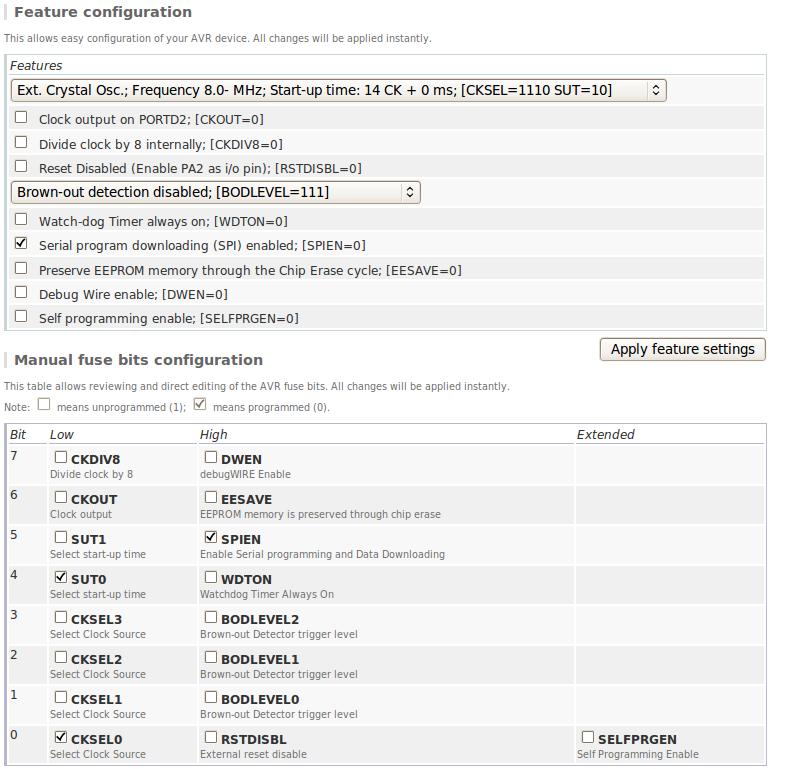Toggle the EESAVE fuse bit checkbox
Viewport: 804px width, 769px height.
211,497
